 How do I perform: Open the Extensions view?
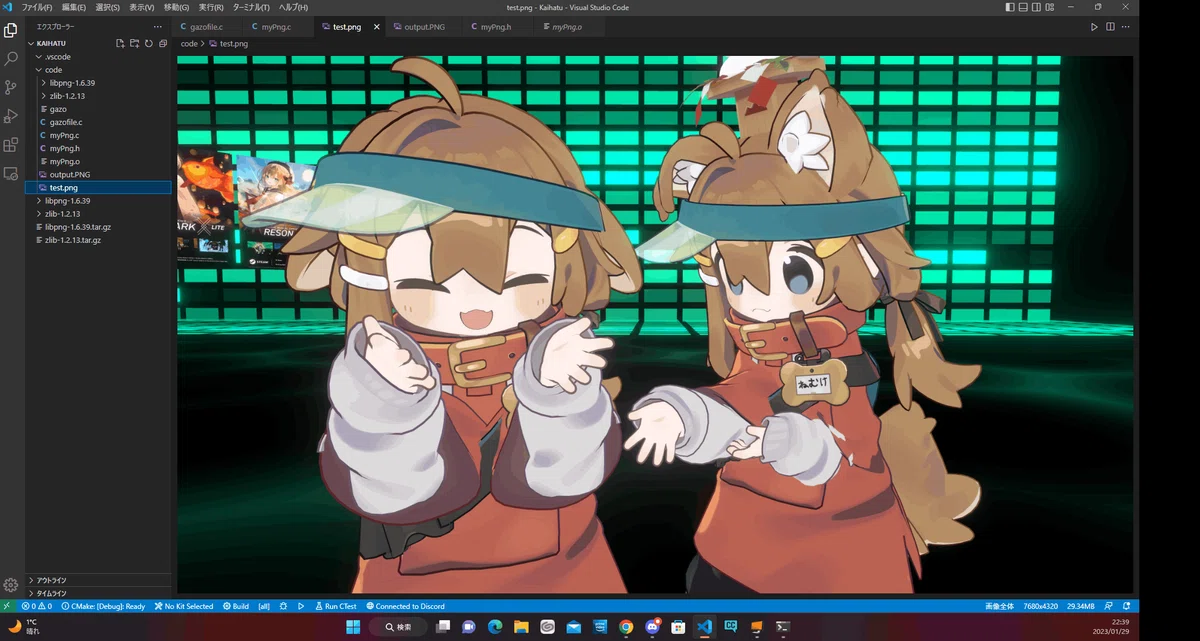pos(11,145)
